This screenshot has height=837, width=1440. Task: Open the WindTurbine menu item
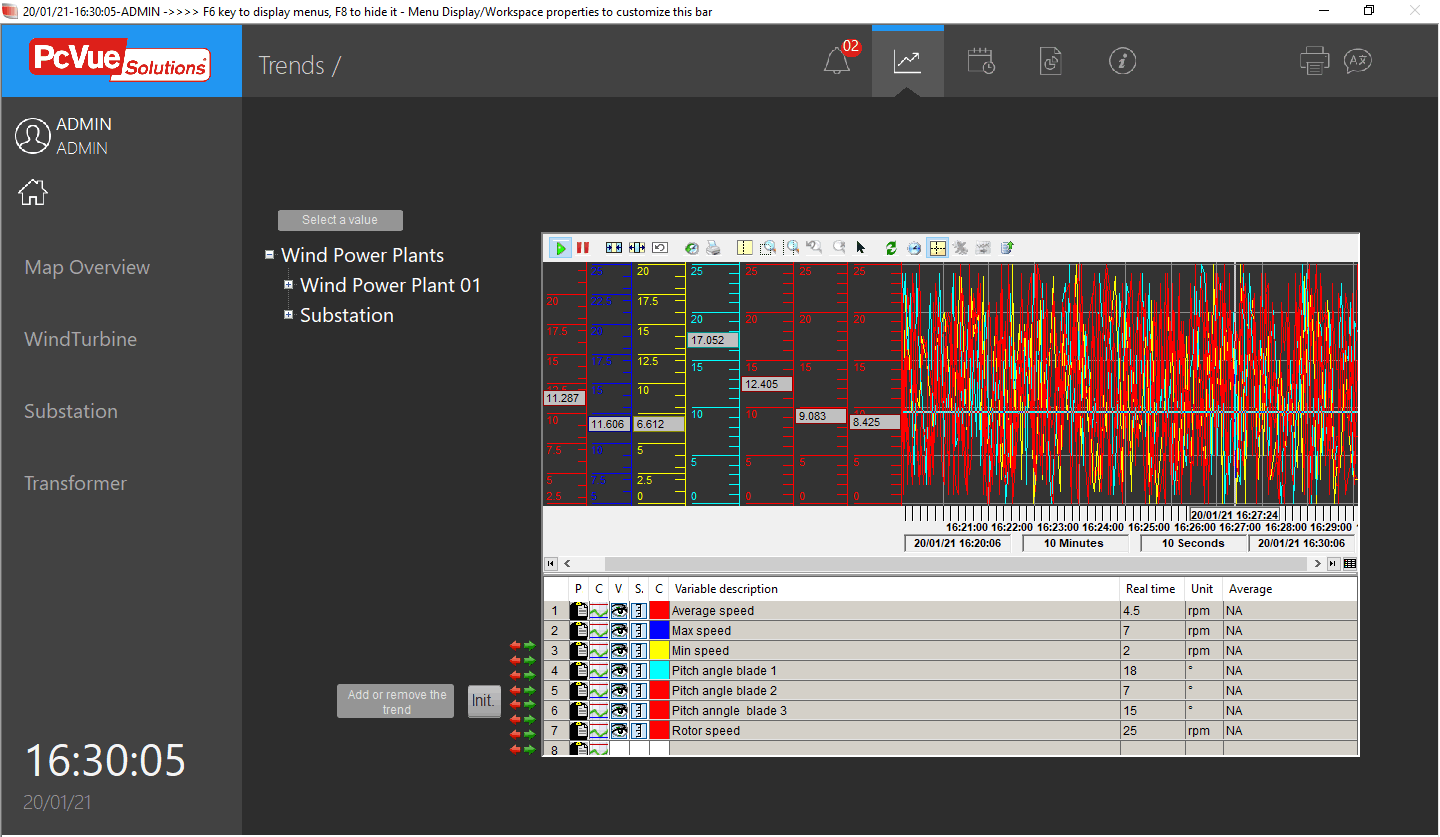tap(80, 339)
